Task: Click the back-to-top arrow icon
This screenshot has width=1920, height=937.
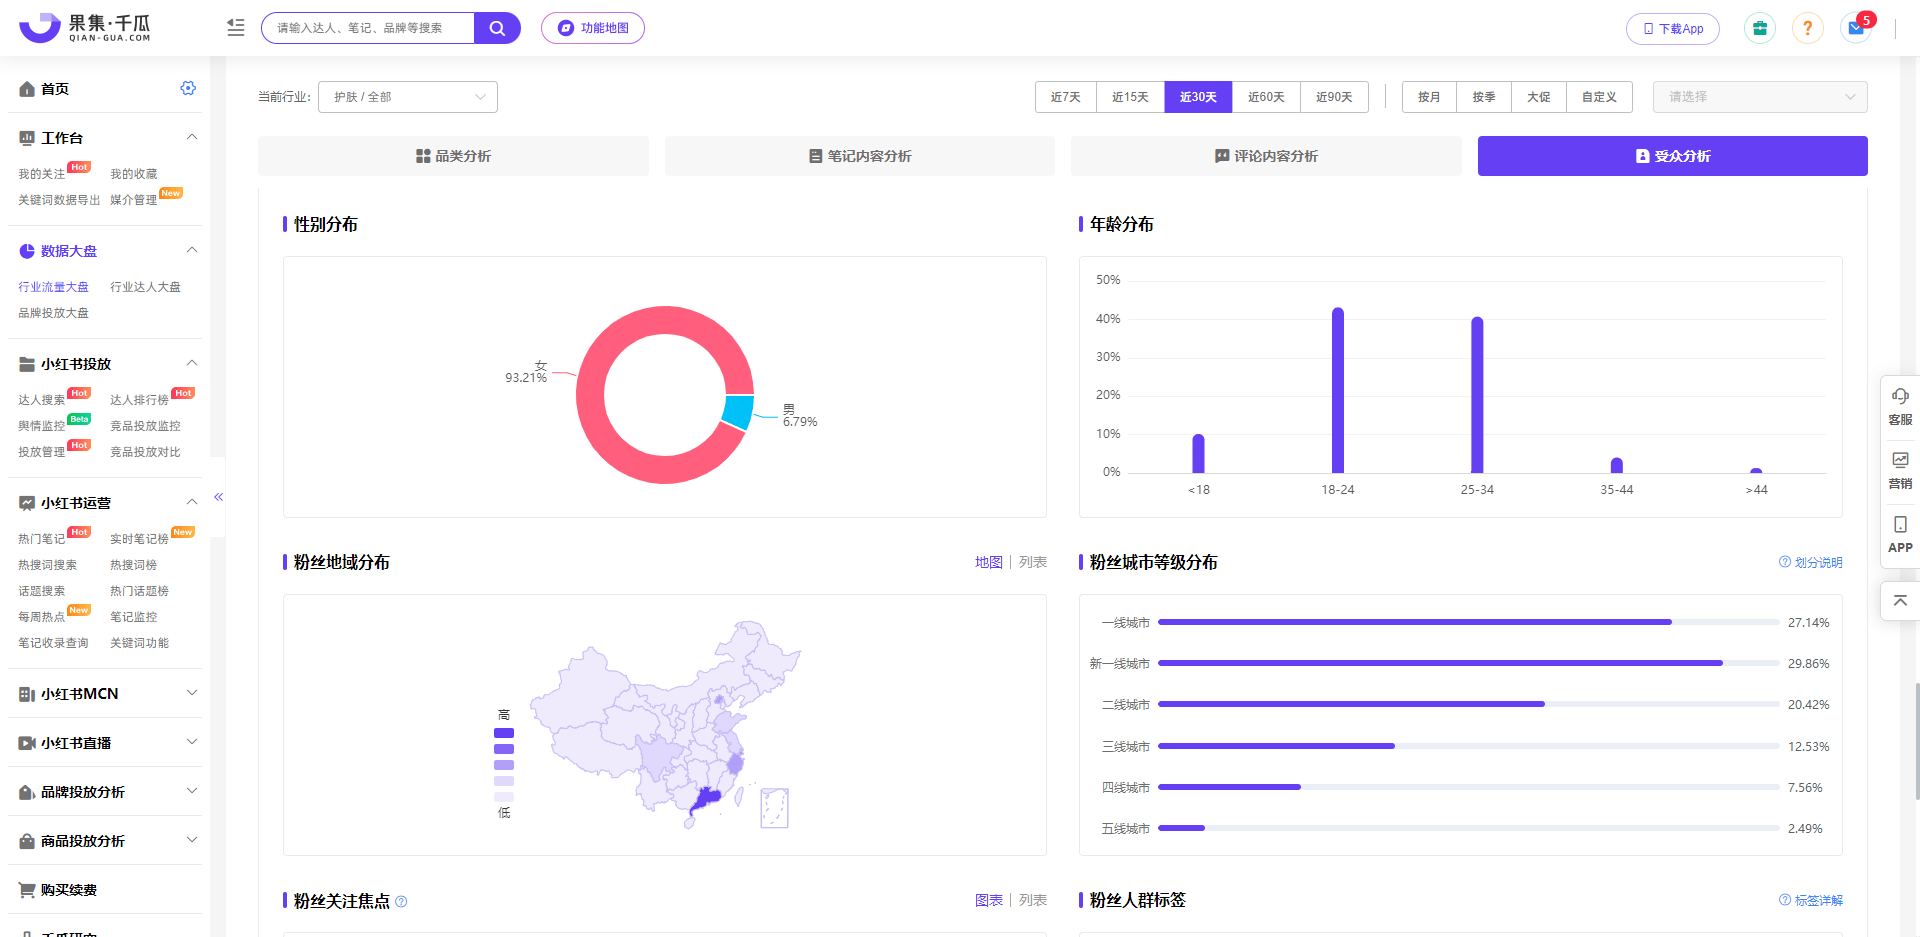Action: pyautogui.click(x=1900, y=601)
